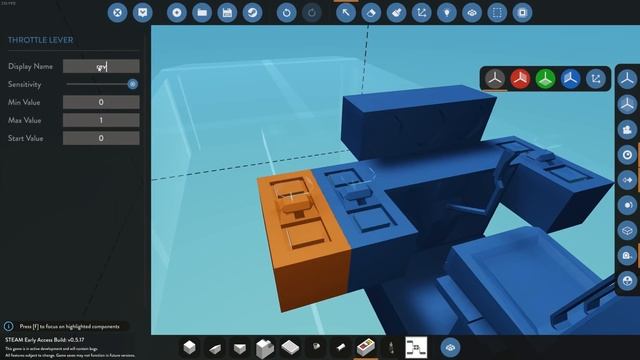
Task: Click the arrow connector icon in right sidebar
Action: pos(627,180)
